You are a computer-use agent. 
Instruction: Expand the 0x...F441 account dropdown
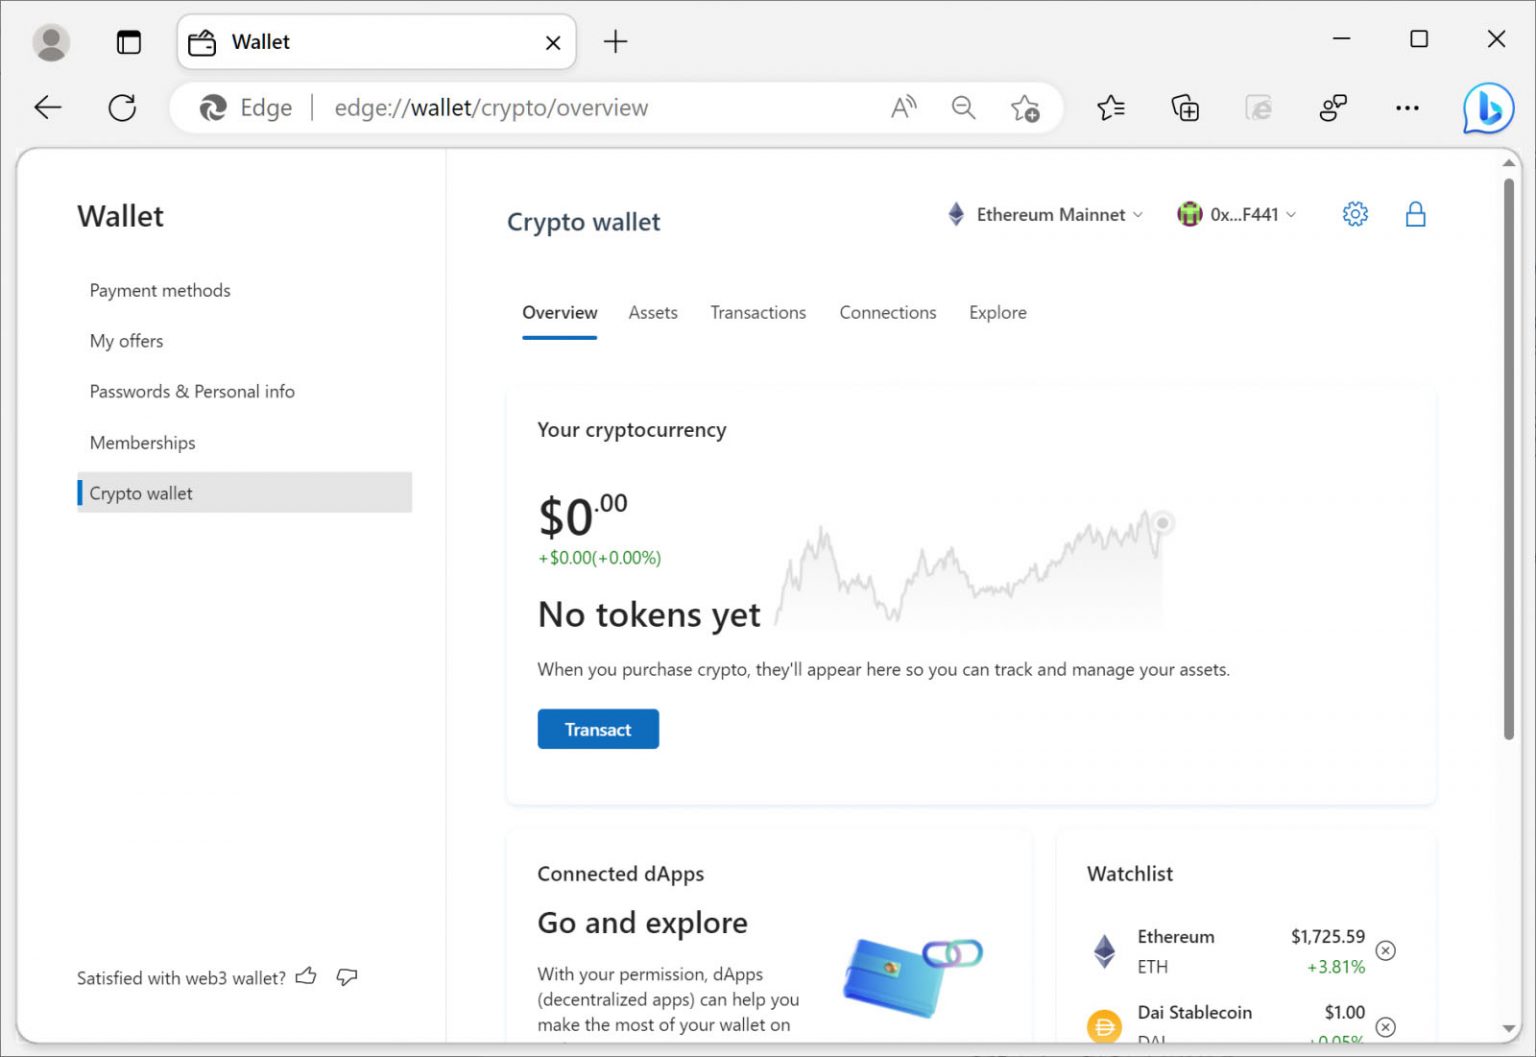point(1237,214)
